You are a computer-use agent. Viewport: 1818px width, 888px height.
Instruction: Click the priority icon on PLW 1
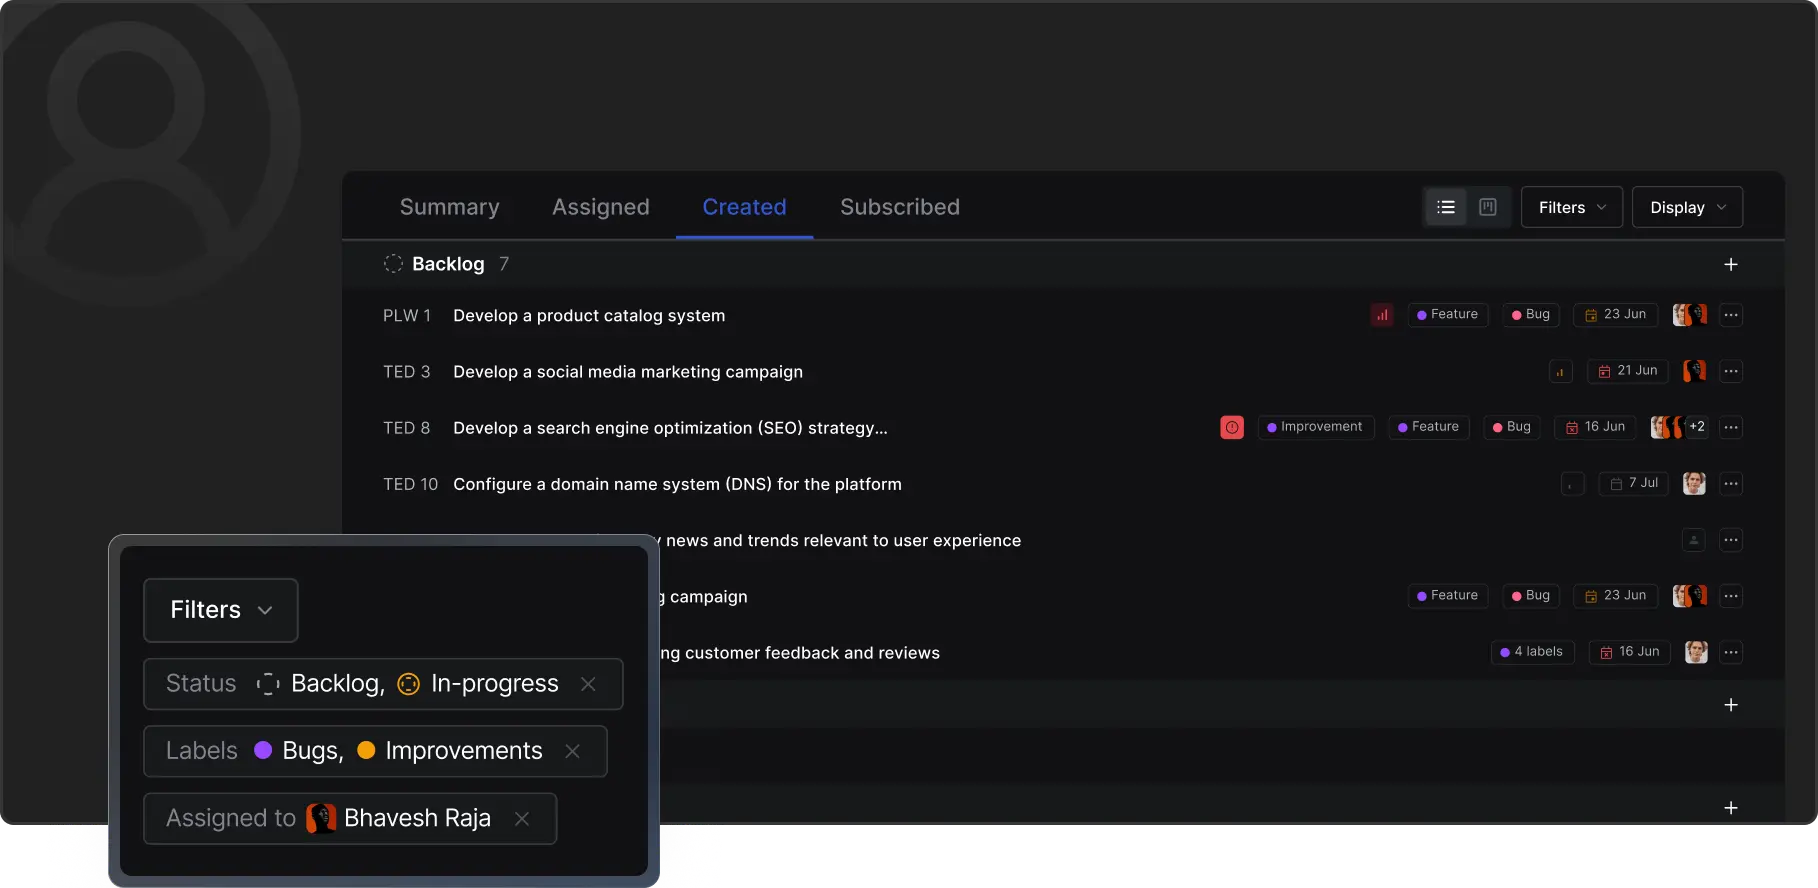[x=1381, y=315]
